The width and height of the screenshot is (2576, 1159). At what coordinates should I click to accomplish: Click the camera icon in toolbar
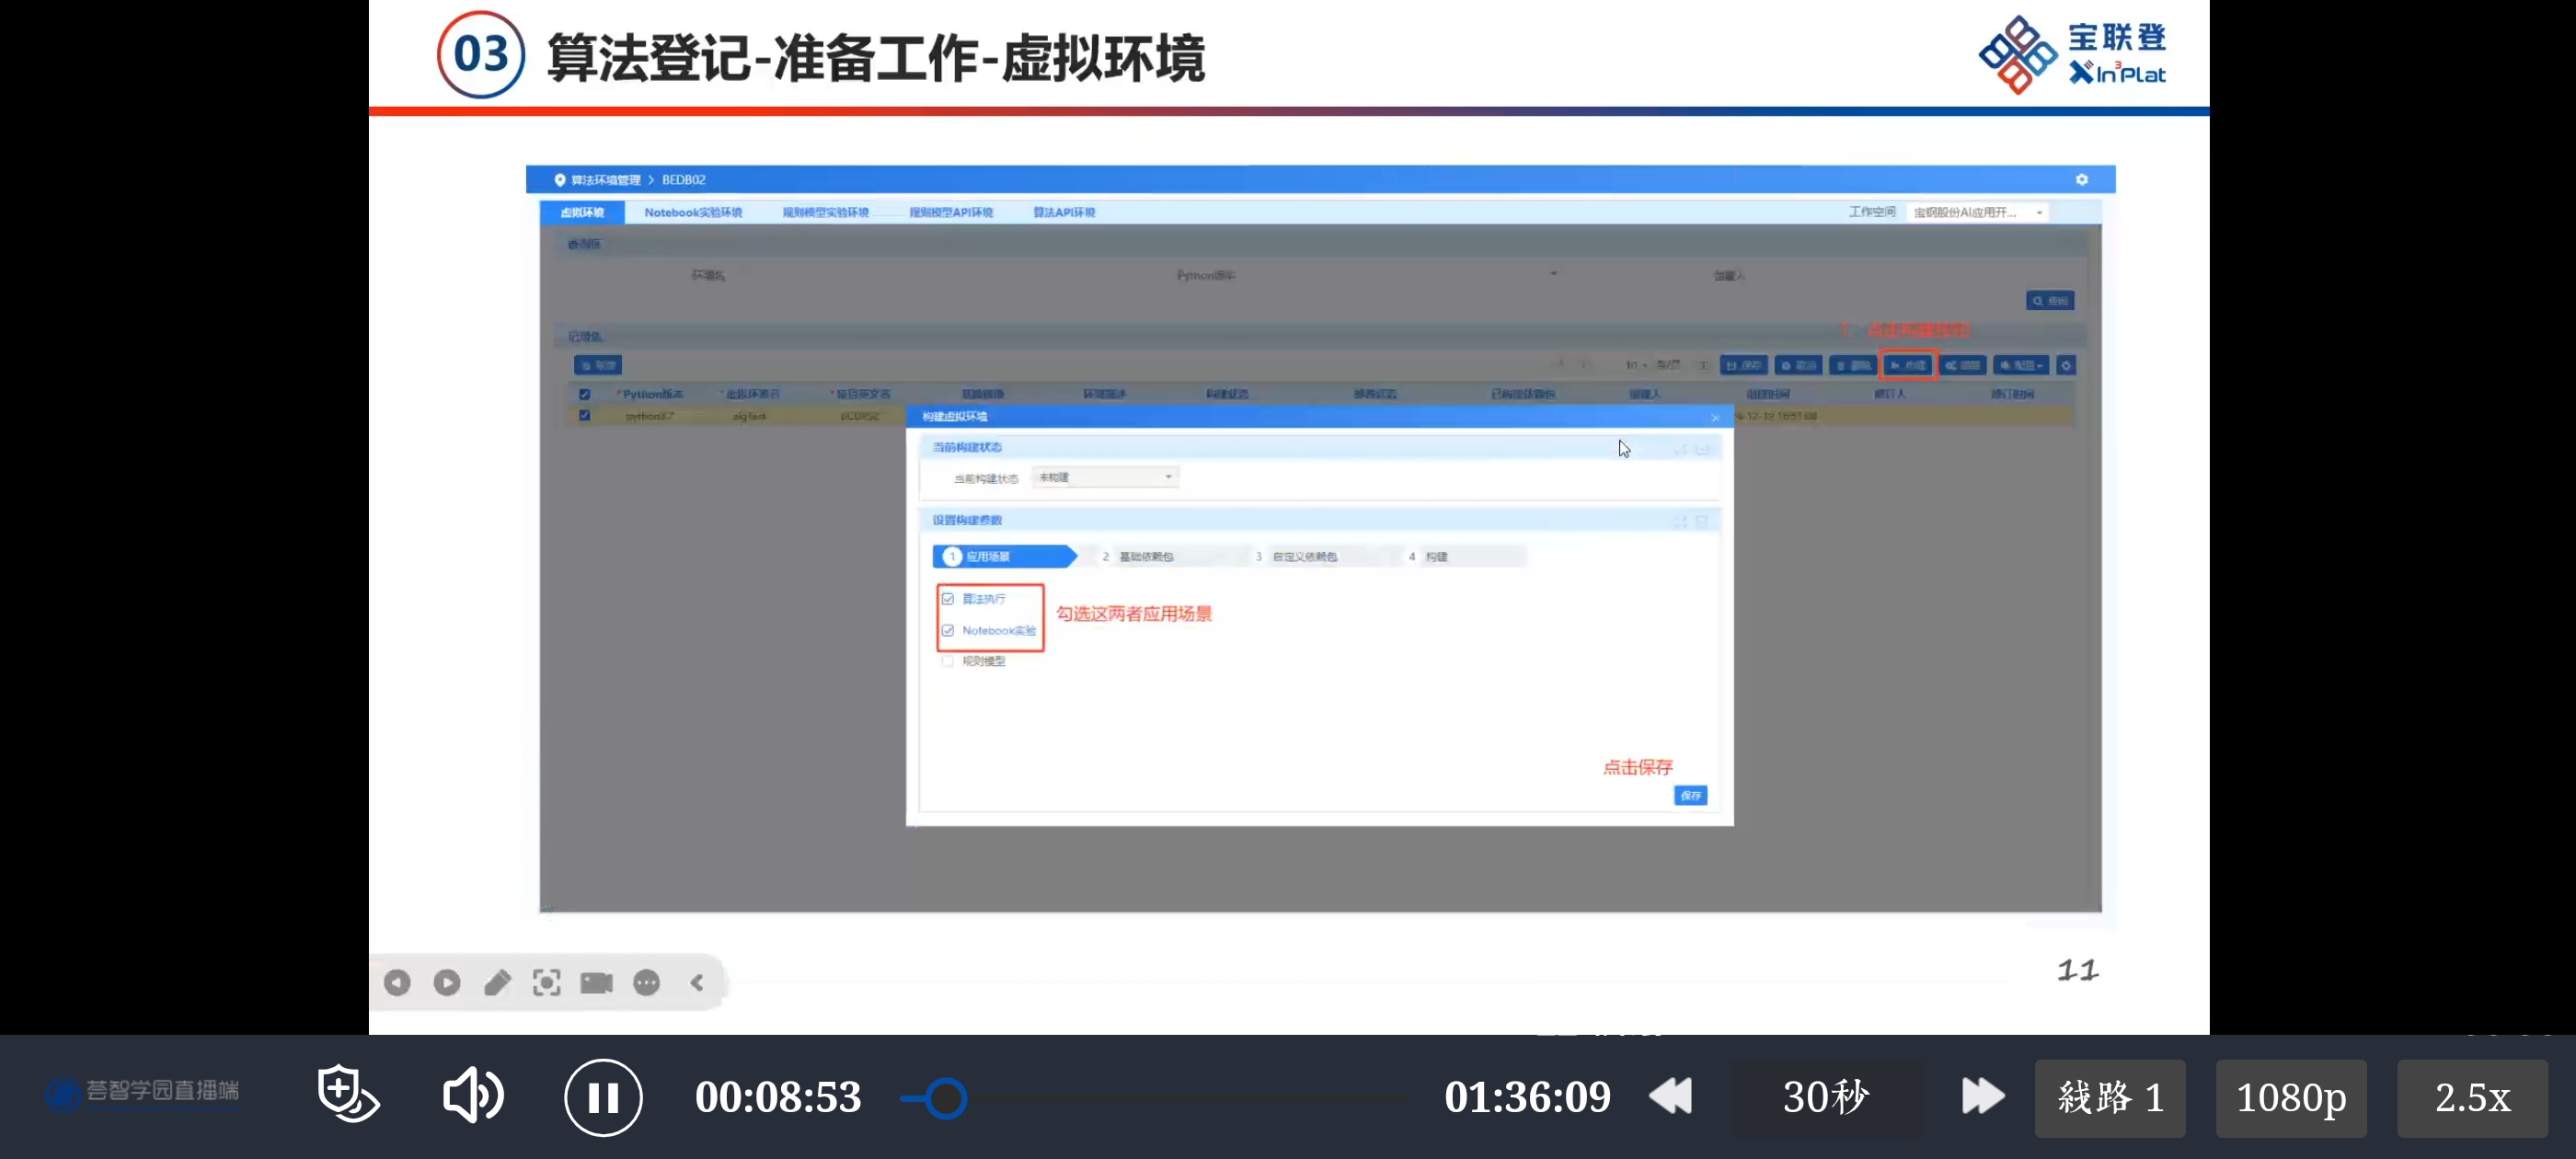click(x=596, y=983)
